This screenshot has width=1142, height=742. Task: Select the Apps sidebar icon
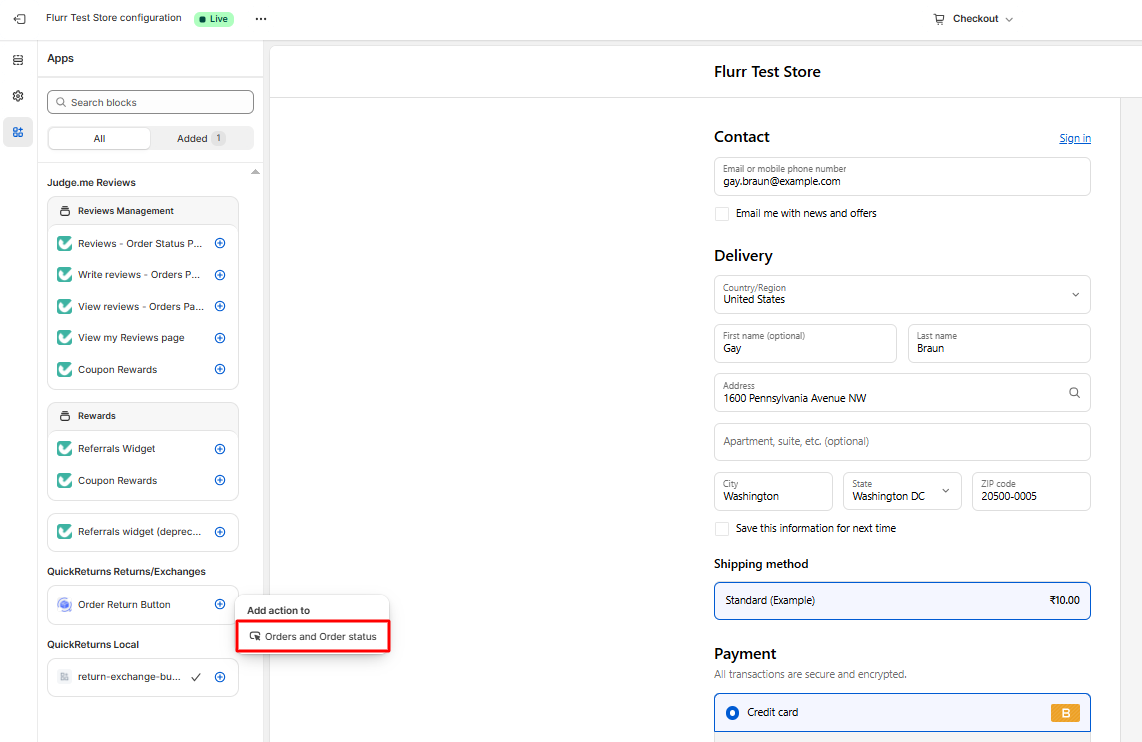click(18, 132)
